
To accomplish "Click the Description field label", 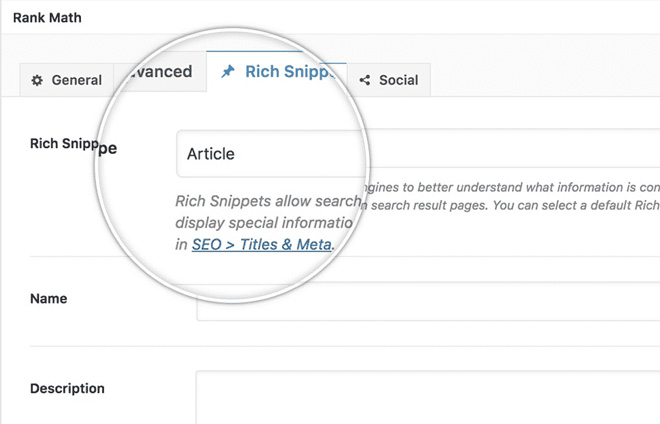I will click(67, 388).
